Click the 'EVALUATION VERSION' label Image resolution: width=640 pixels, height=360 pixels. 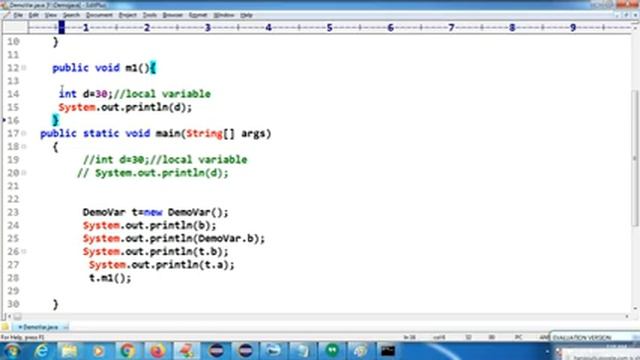click(x=582, y=338)
